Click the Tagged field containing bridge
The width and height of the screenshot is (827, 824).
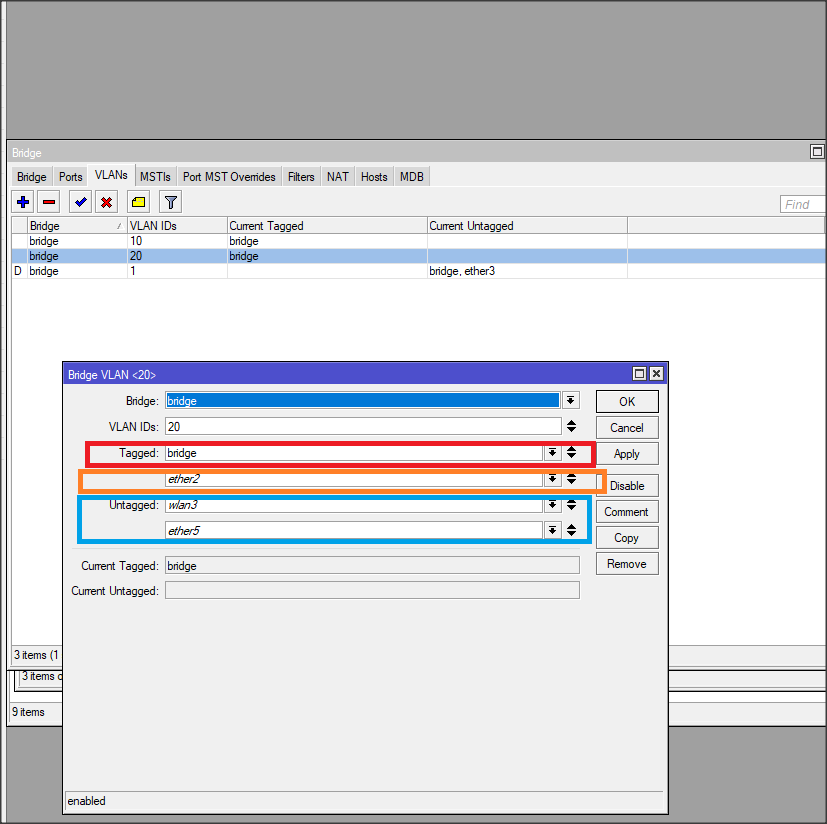pos(354,453)
